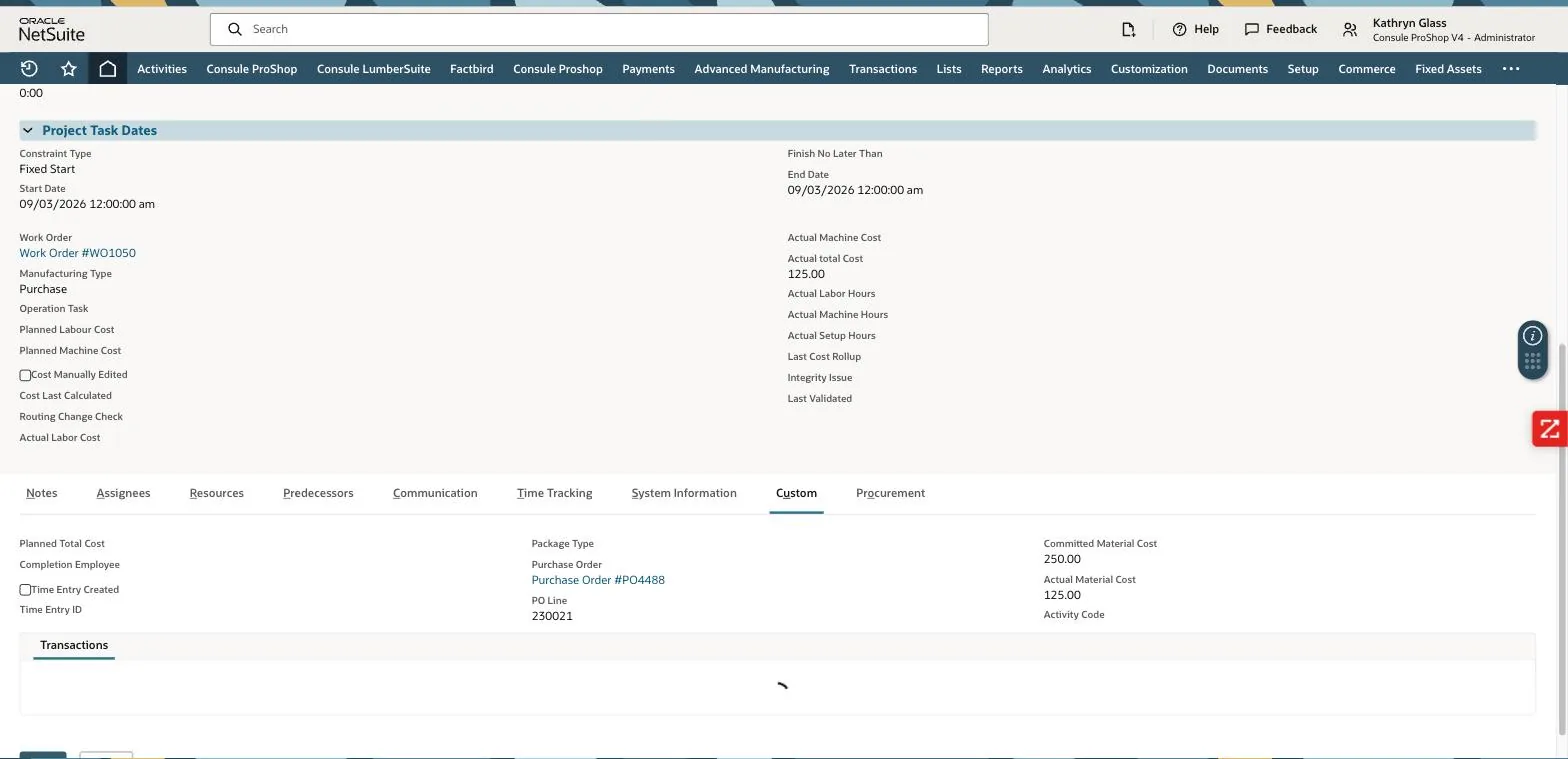The width and height of the screenshot is (1568, 759).
Task: Switch to the Resources tab
Action: pyautogui.click(x=217, y=493)
